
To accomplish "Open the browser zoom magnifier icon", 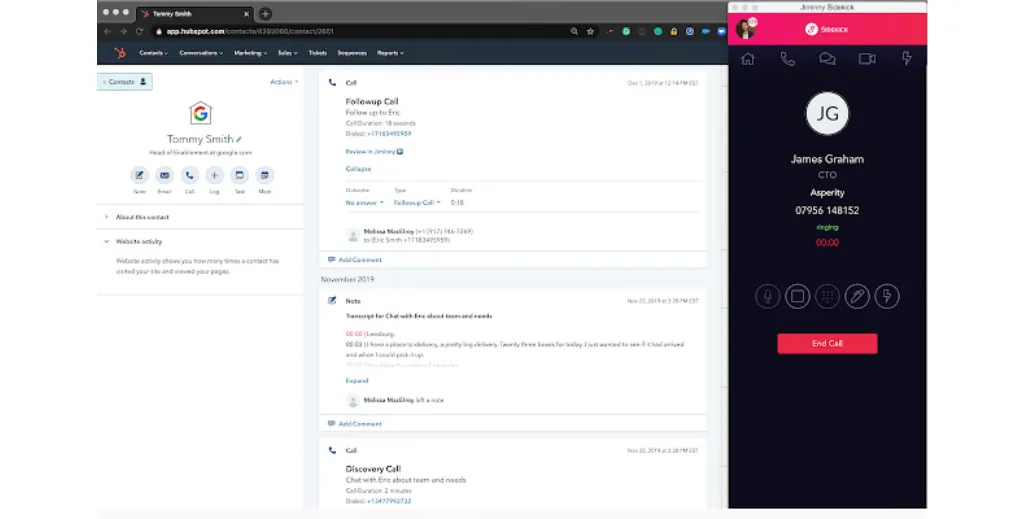I will coord(574,31).
